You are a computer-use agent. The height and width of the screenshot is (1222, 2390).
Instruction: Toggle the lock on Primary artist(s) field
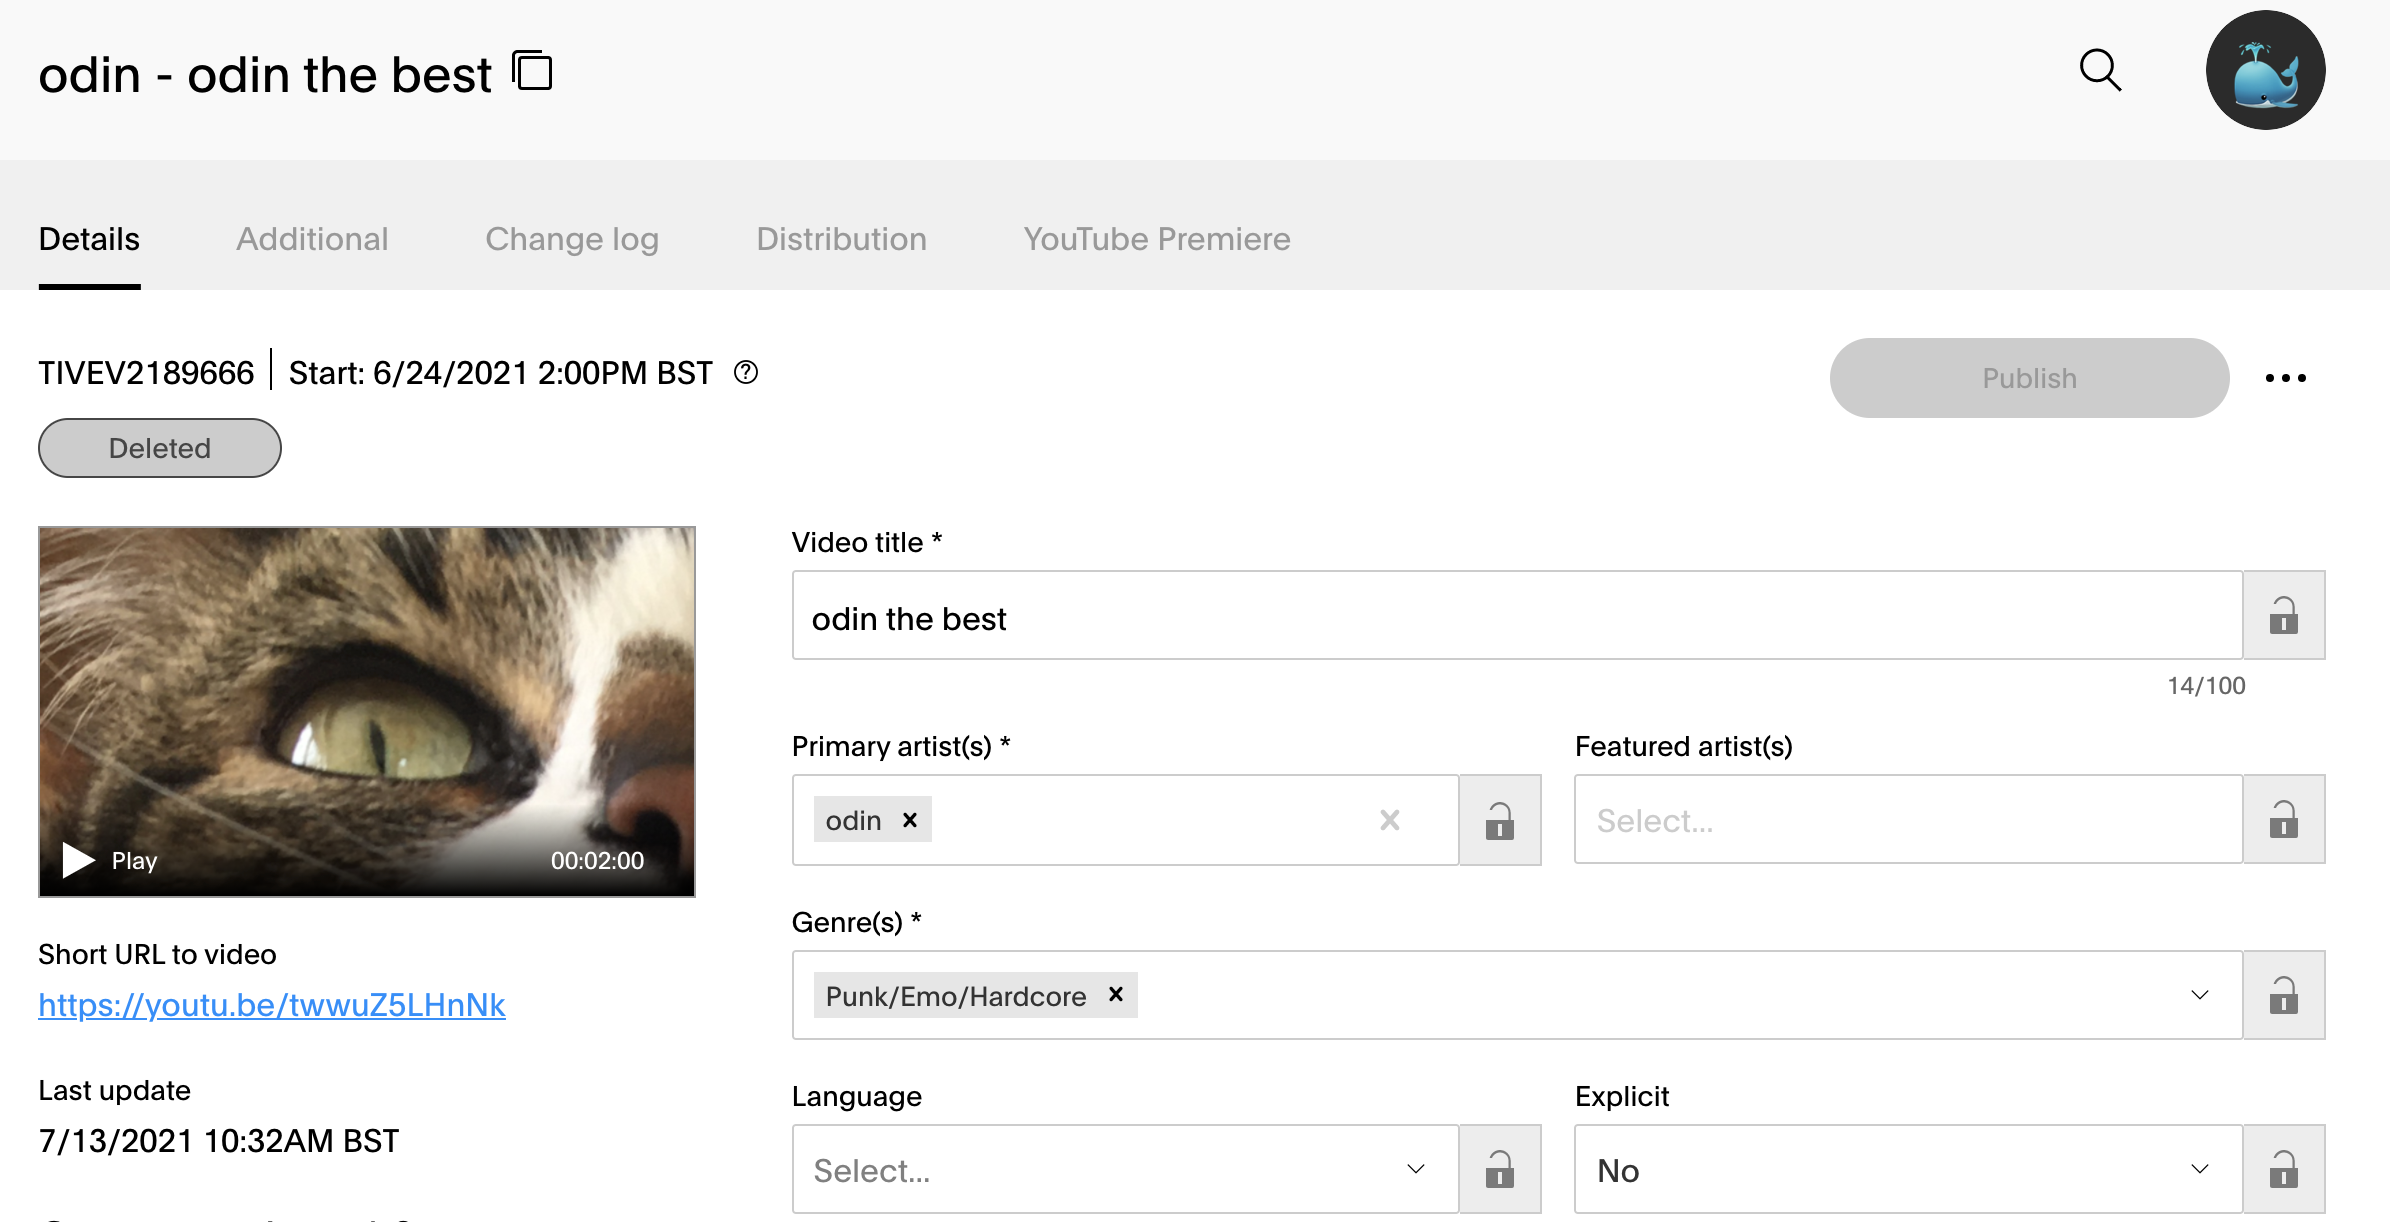click(1500, 820)
